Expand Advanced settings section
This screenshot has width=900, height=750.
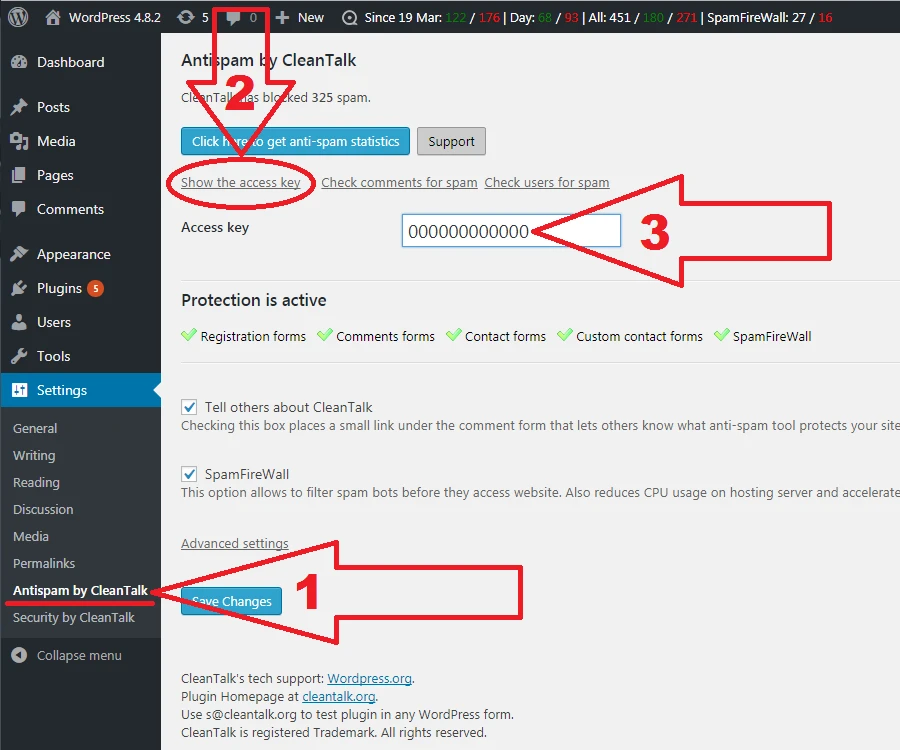pos(234,544)
